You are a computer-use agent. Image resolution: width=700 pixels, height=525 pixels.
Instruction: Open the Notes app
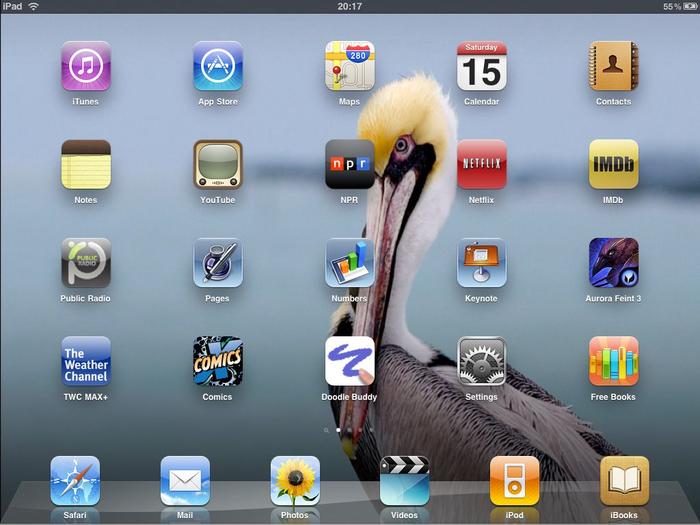(x=86, y=164)
